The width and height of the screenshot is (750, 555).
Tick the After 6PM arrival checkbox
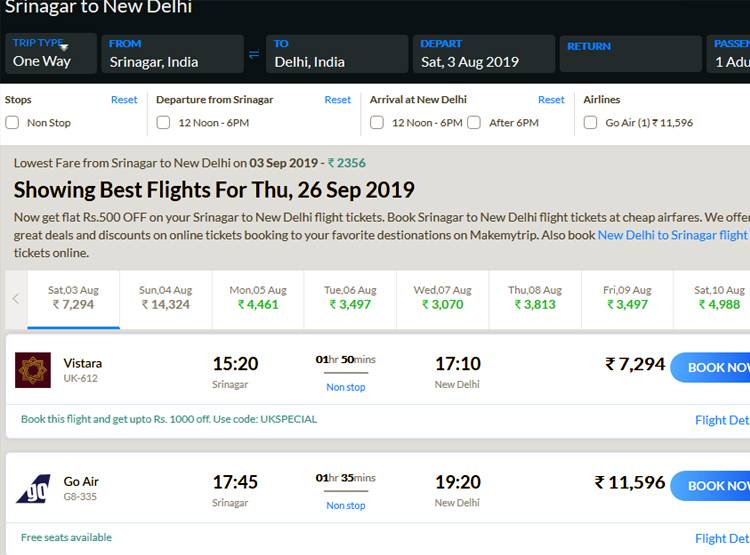pos(477,123)
